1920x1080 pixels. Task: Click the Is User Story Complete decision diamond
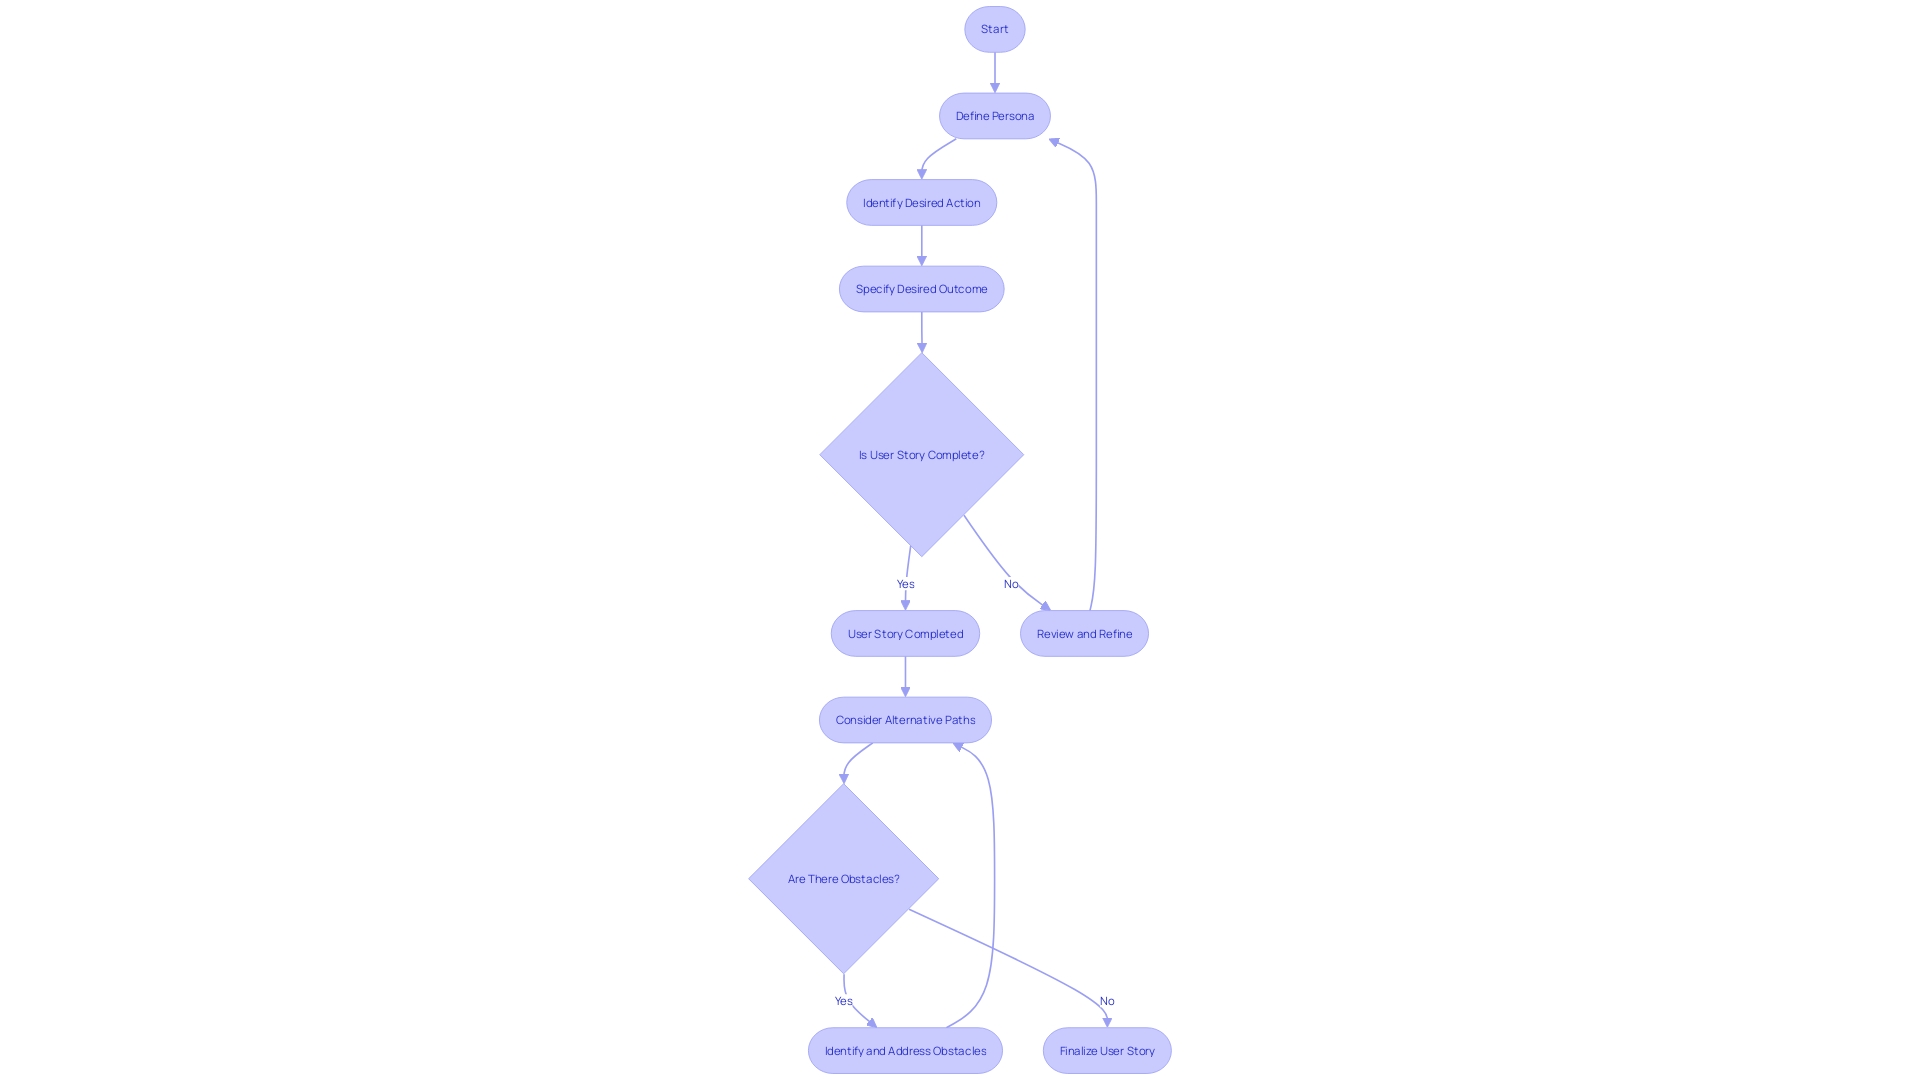pos(922,454)
